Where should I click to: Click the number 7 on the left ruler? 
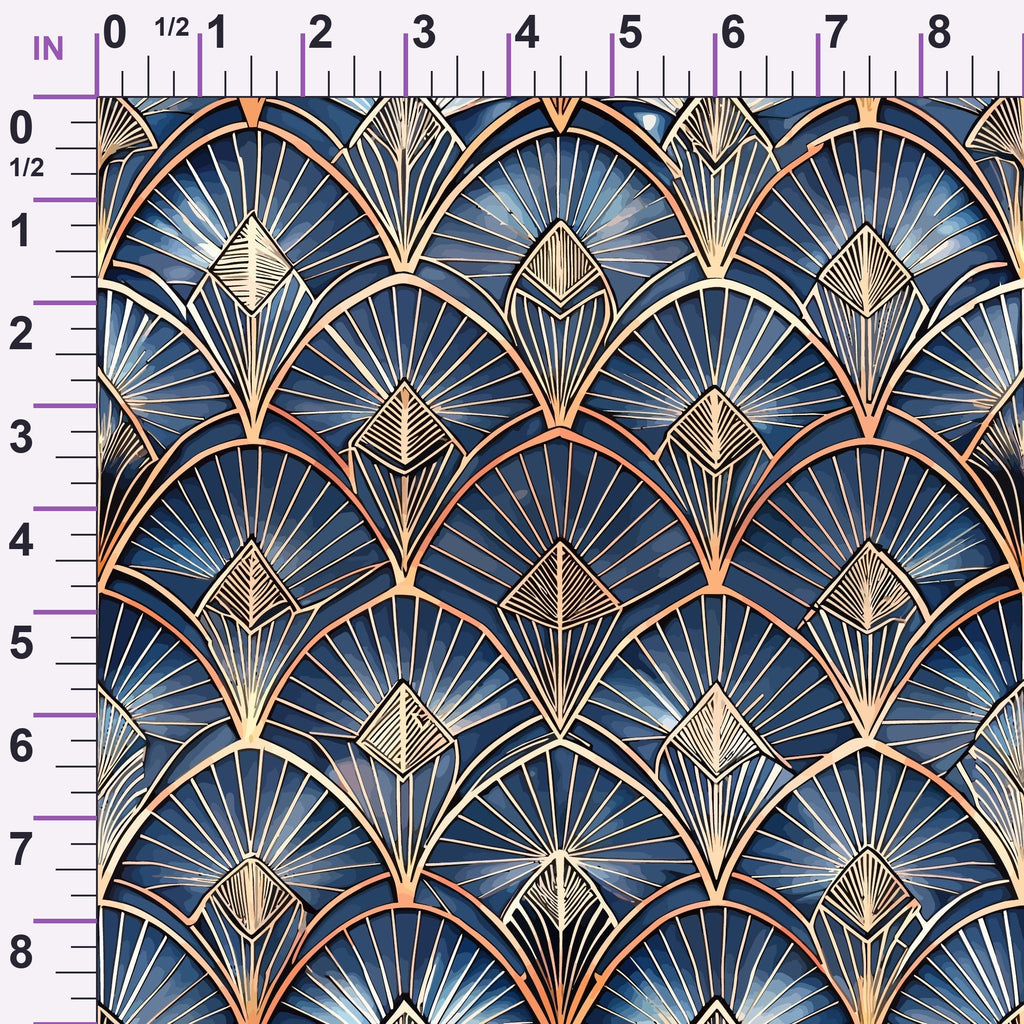[21, 850]
